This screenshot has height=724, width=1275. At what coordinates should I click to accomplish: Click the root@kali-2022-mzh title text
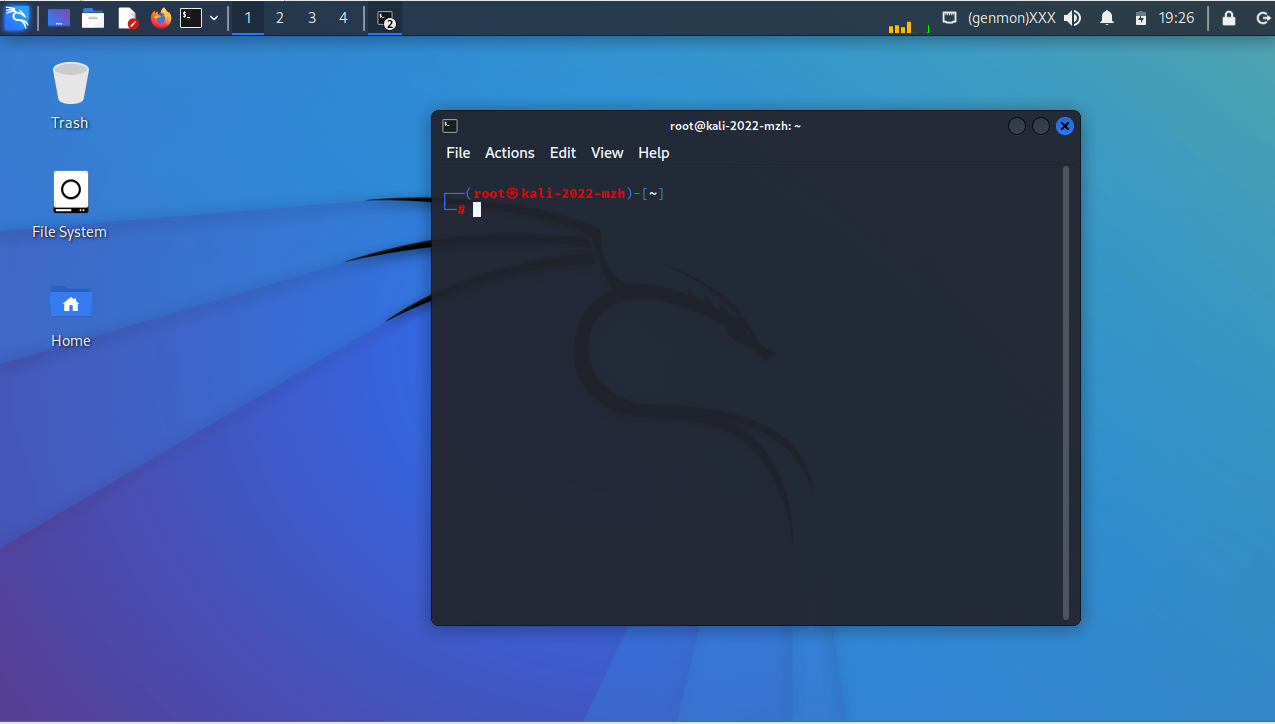pos(735,126)
